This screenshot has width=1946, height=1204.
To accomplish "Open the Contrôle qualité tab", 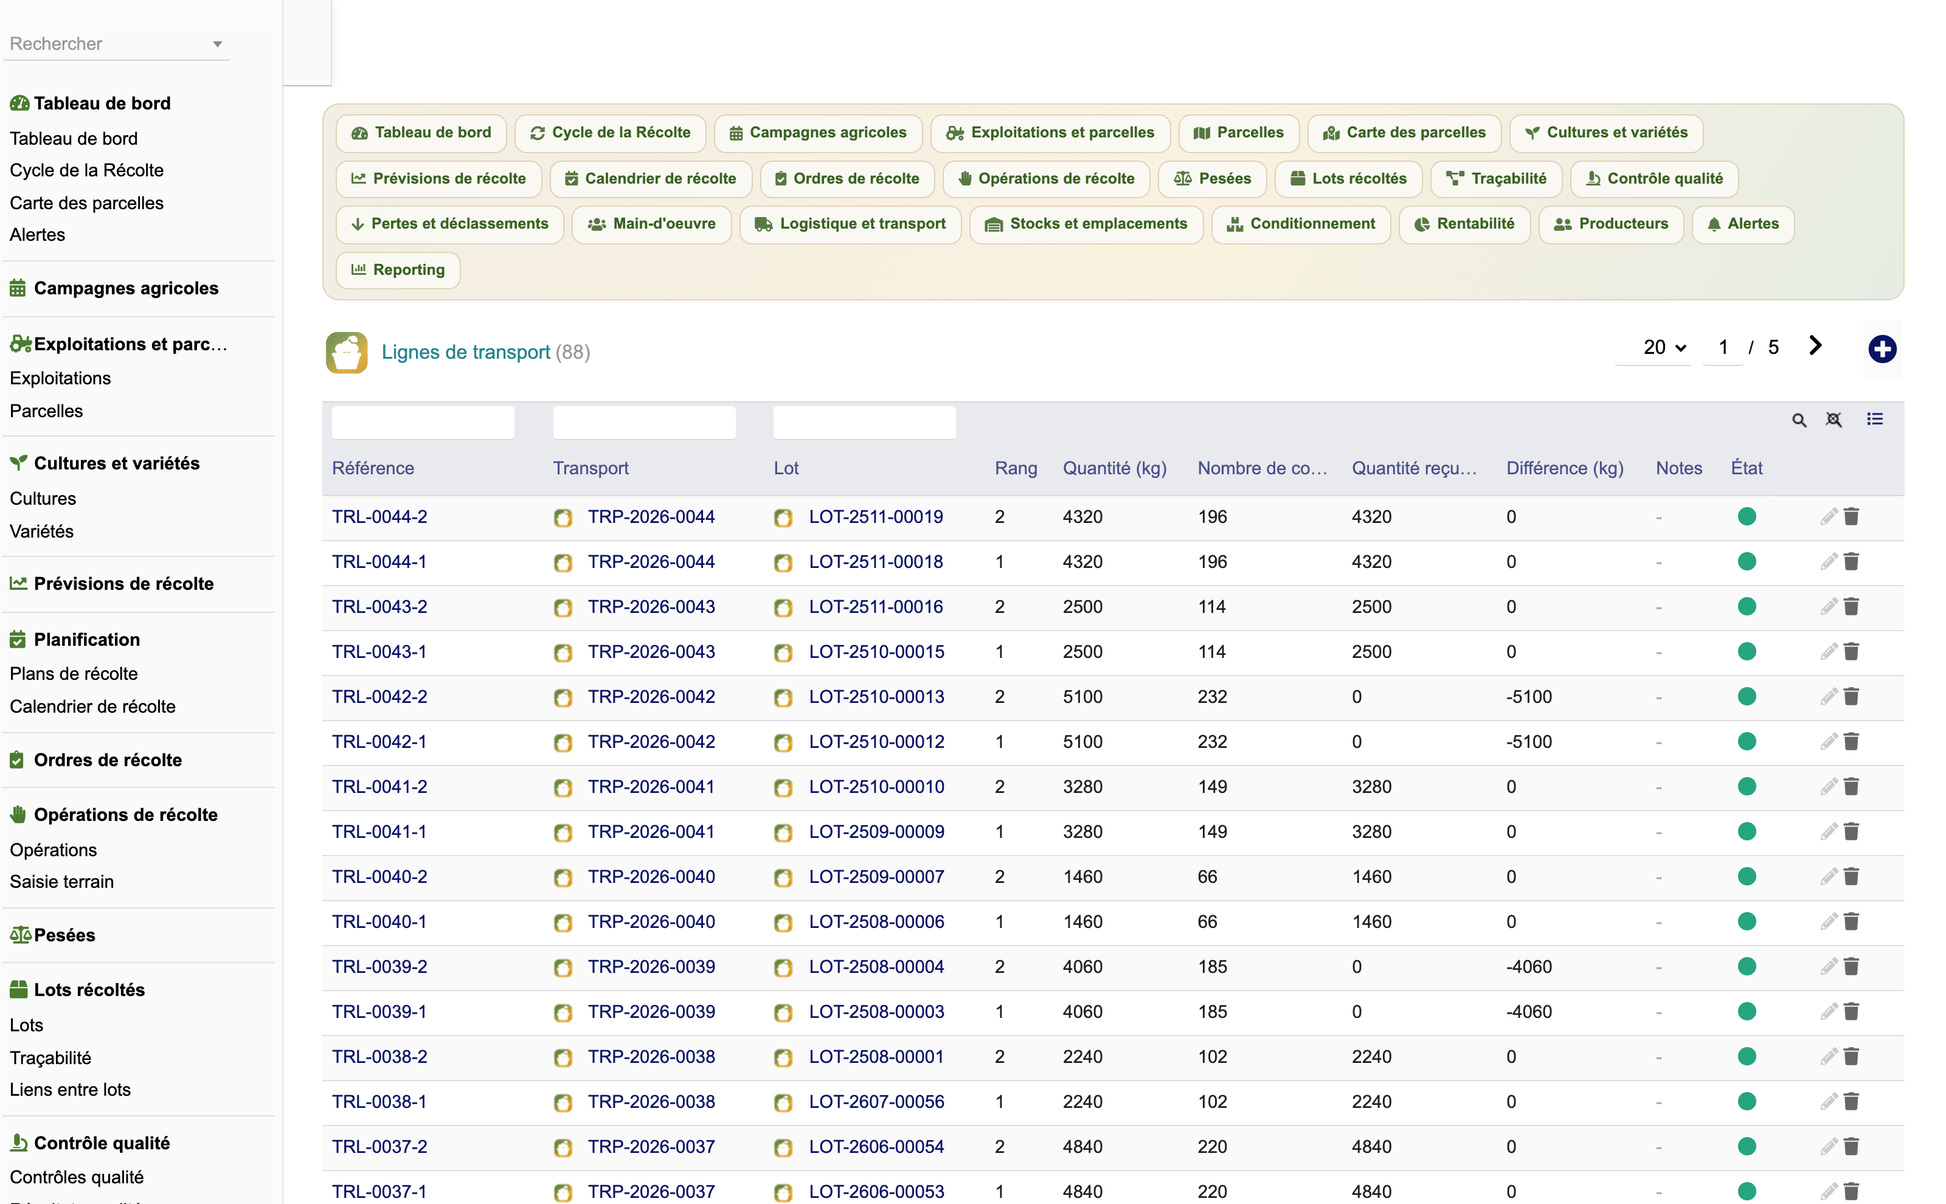I will pos(1654,179).
